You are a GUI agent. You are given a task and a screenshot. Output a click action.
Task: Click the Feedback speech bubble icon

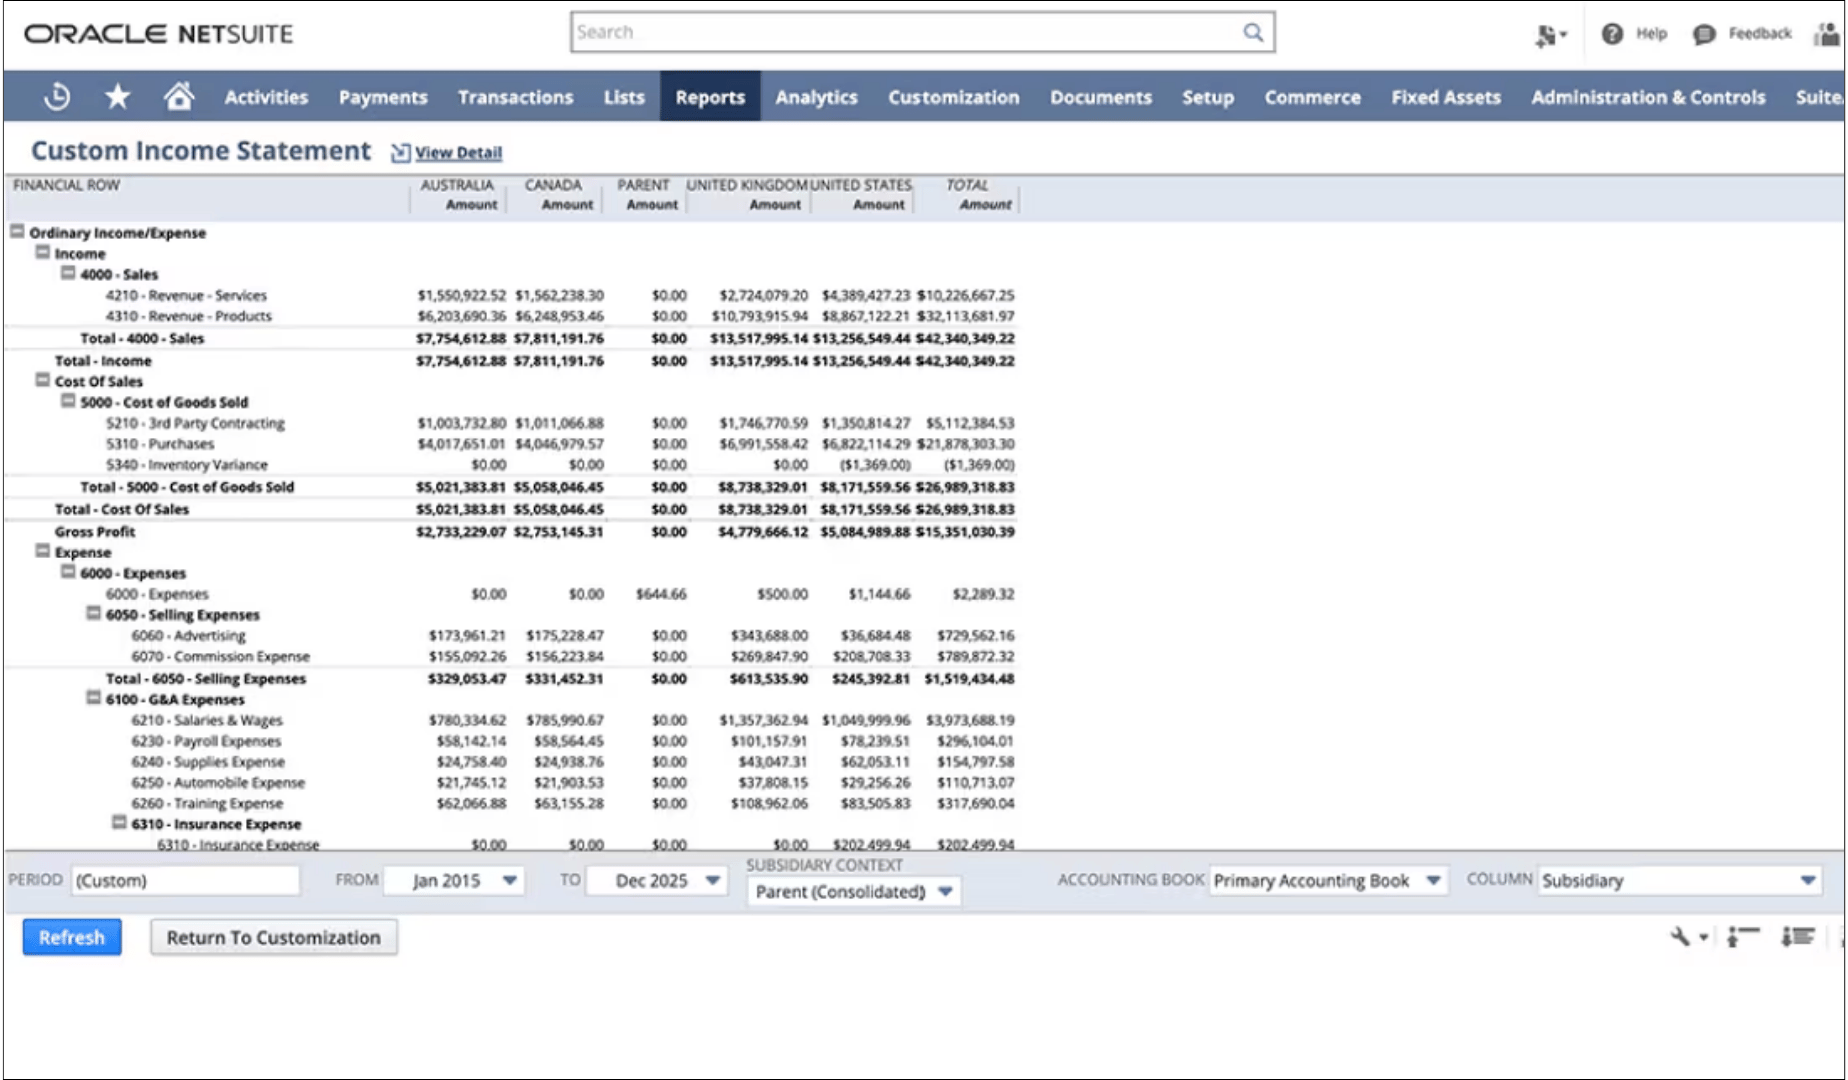coord(1700,33)
